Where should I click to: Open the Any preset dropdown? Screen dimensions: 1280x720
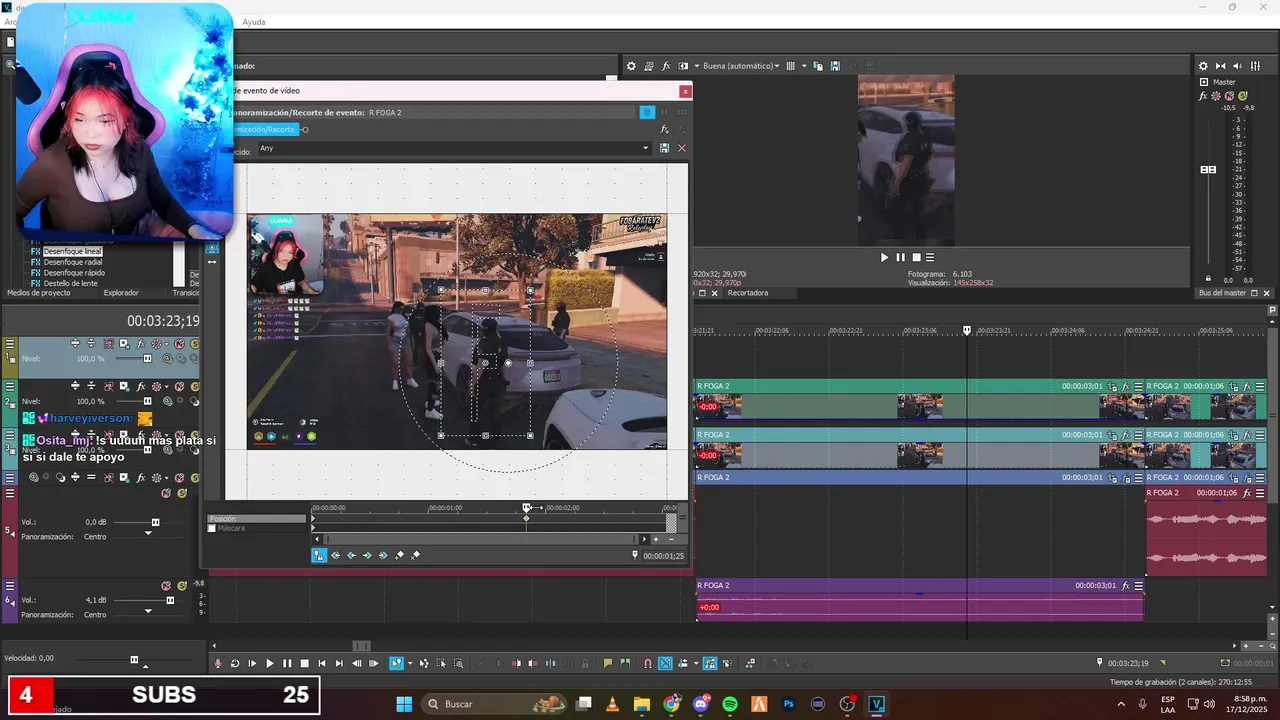coord(645,148)
